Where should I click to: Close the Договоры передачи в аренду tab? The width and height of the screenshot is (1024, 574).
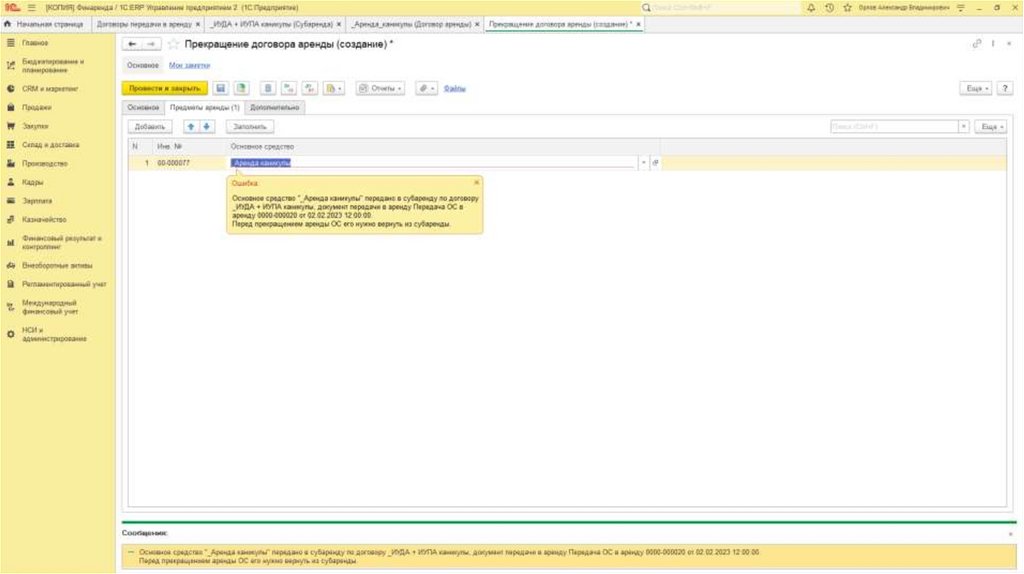[198, 24]
